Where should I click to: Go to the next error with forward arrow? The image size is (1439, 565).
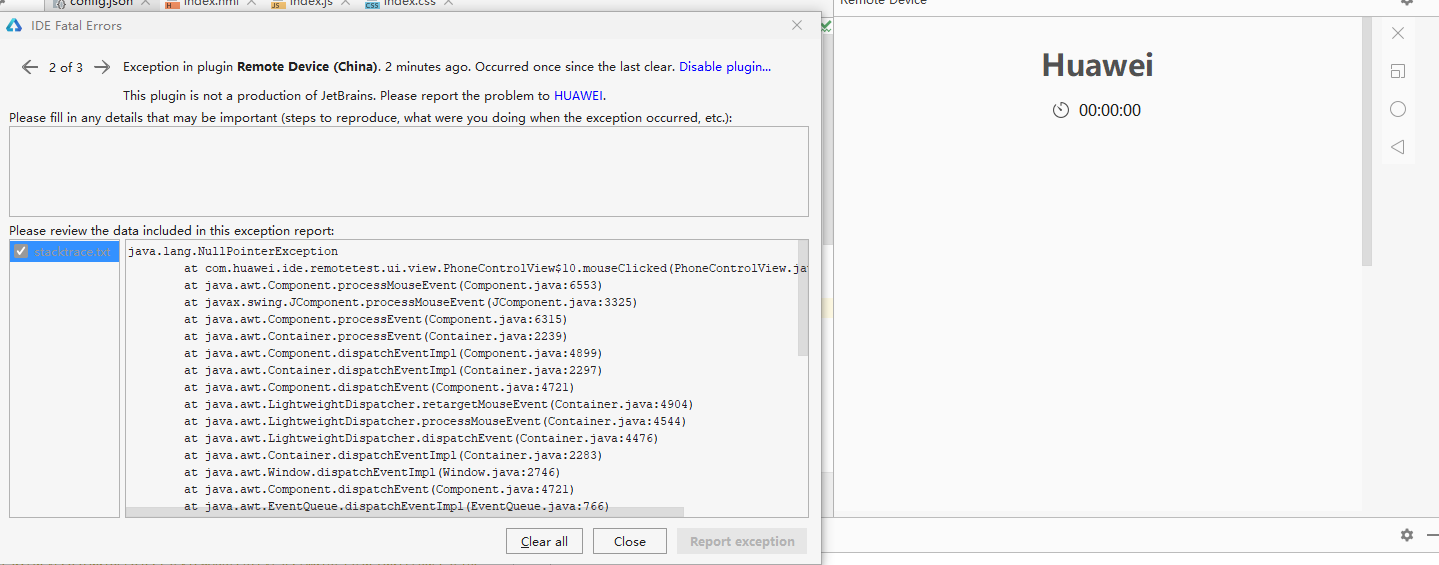[102, 67]
